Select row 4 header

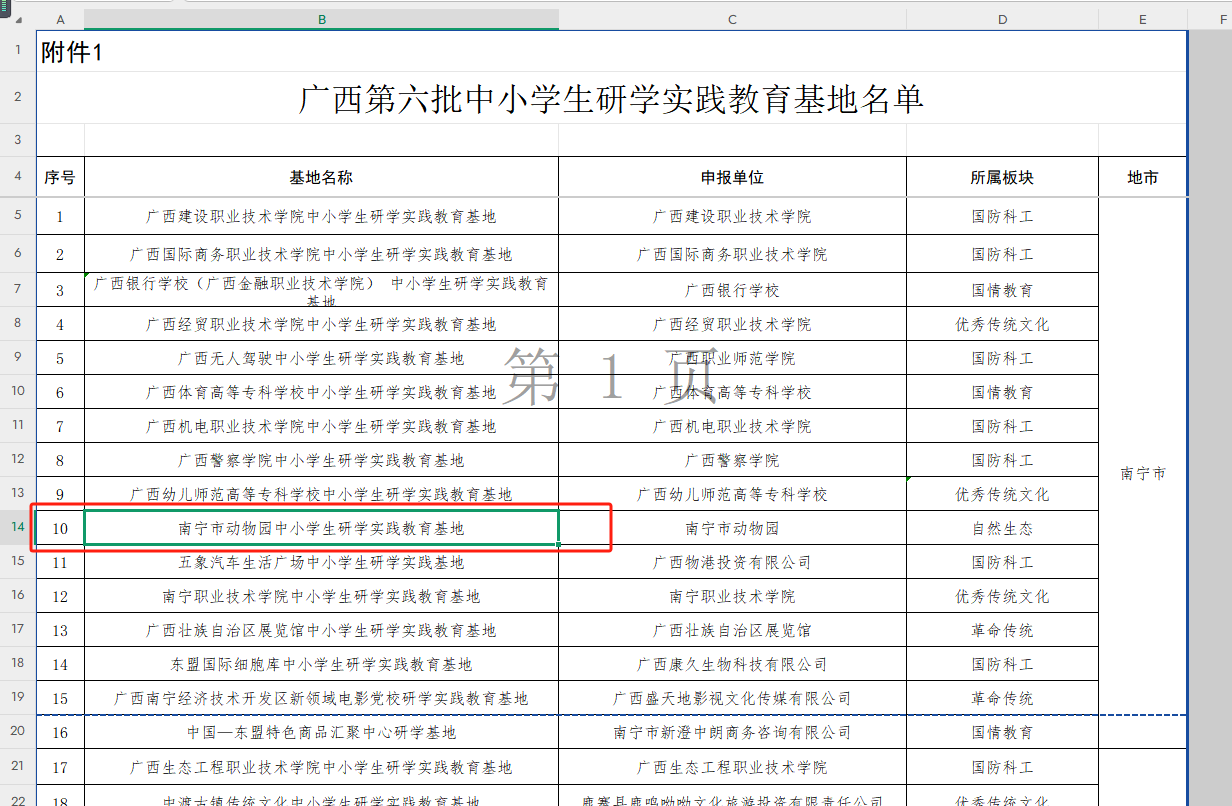[x=18, y=177]
